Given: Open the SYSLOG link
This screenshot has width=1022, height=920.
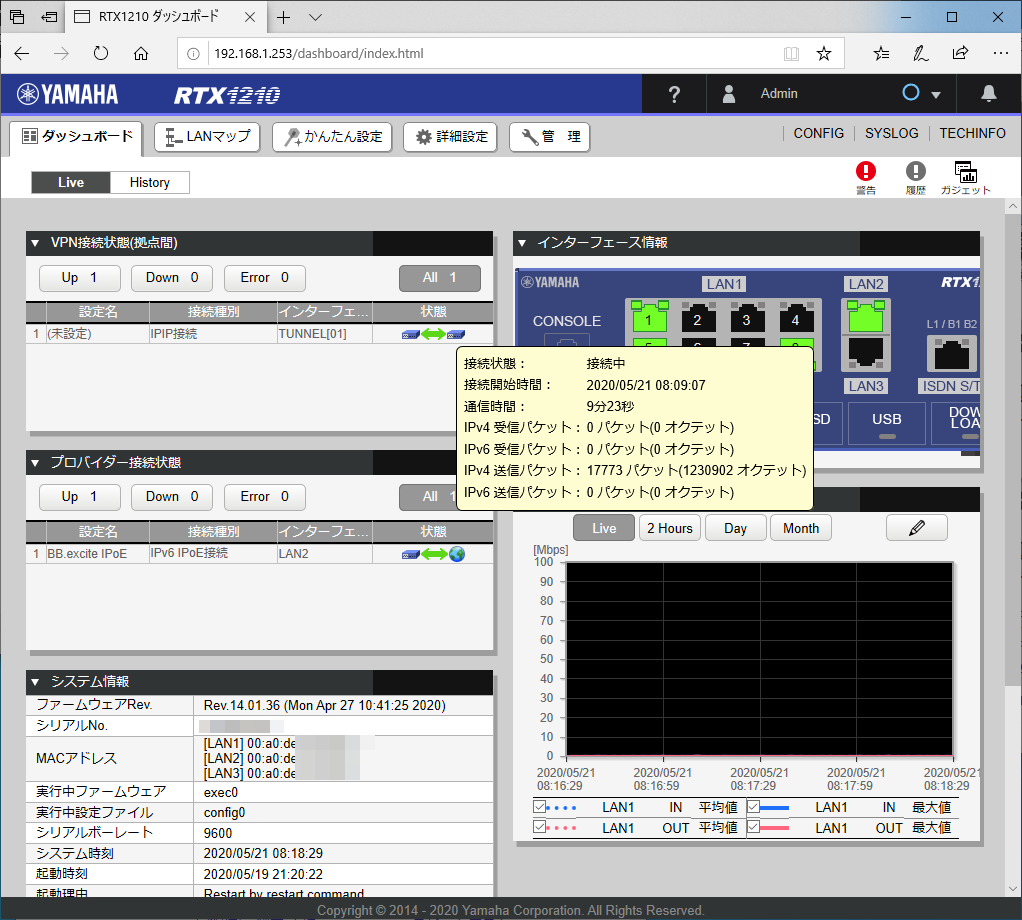Looking at the screenshot, I should 892,133.
